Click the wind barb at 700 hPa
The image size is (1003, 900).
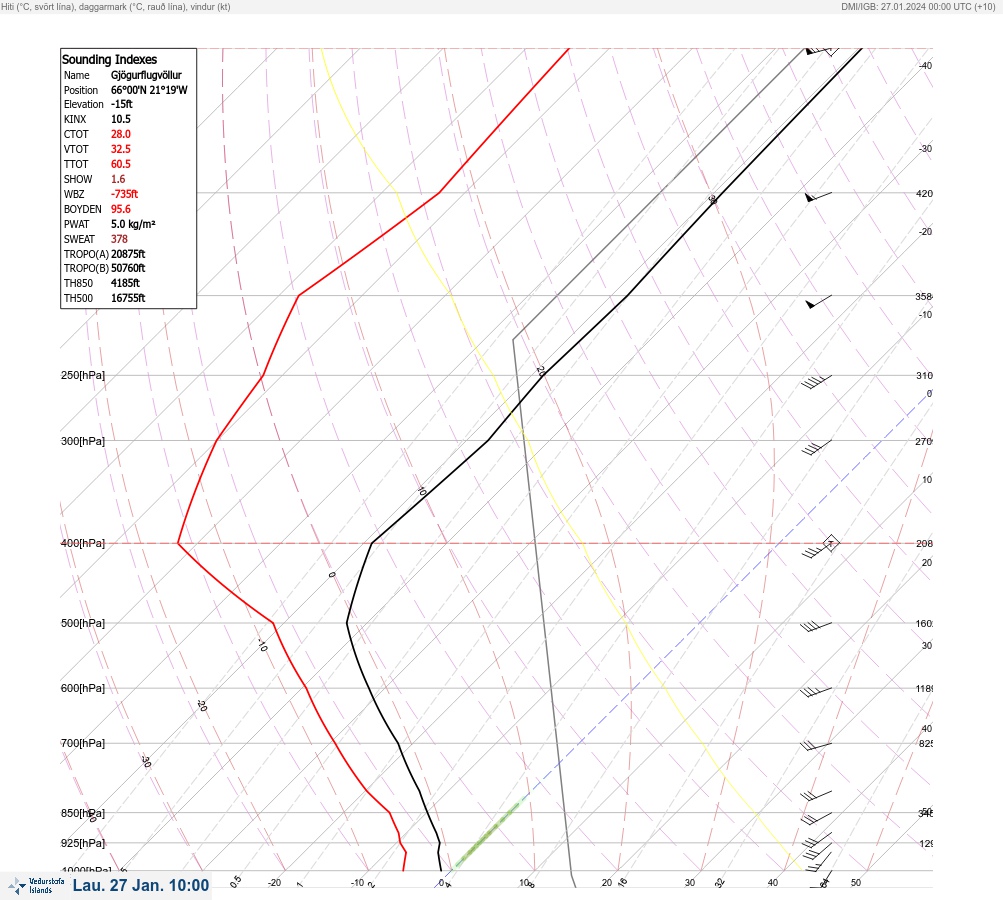click(816, 746)
